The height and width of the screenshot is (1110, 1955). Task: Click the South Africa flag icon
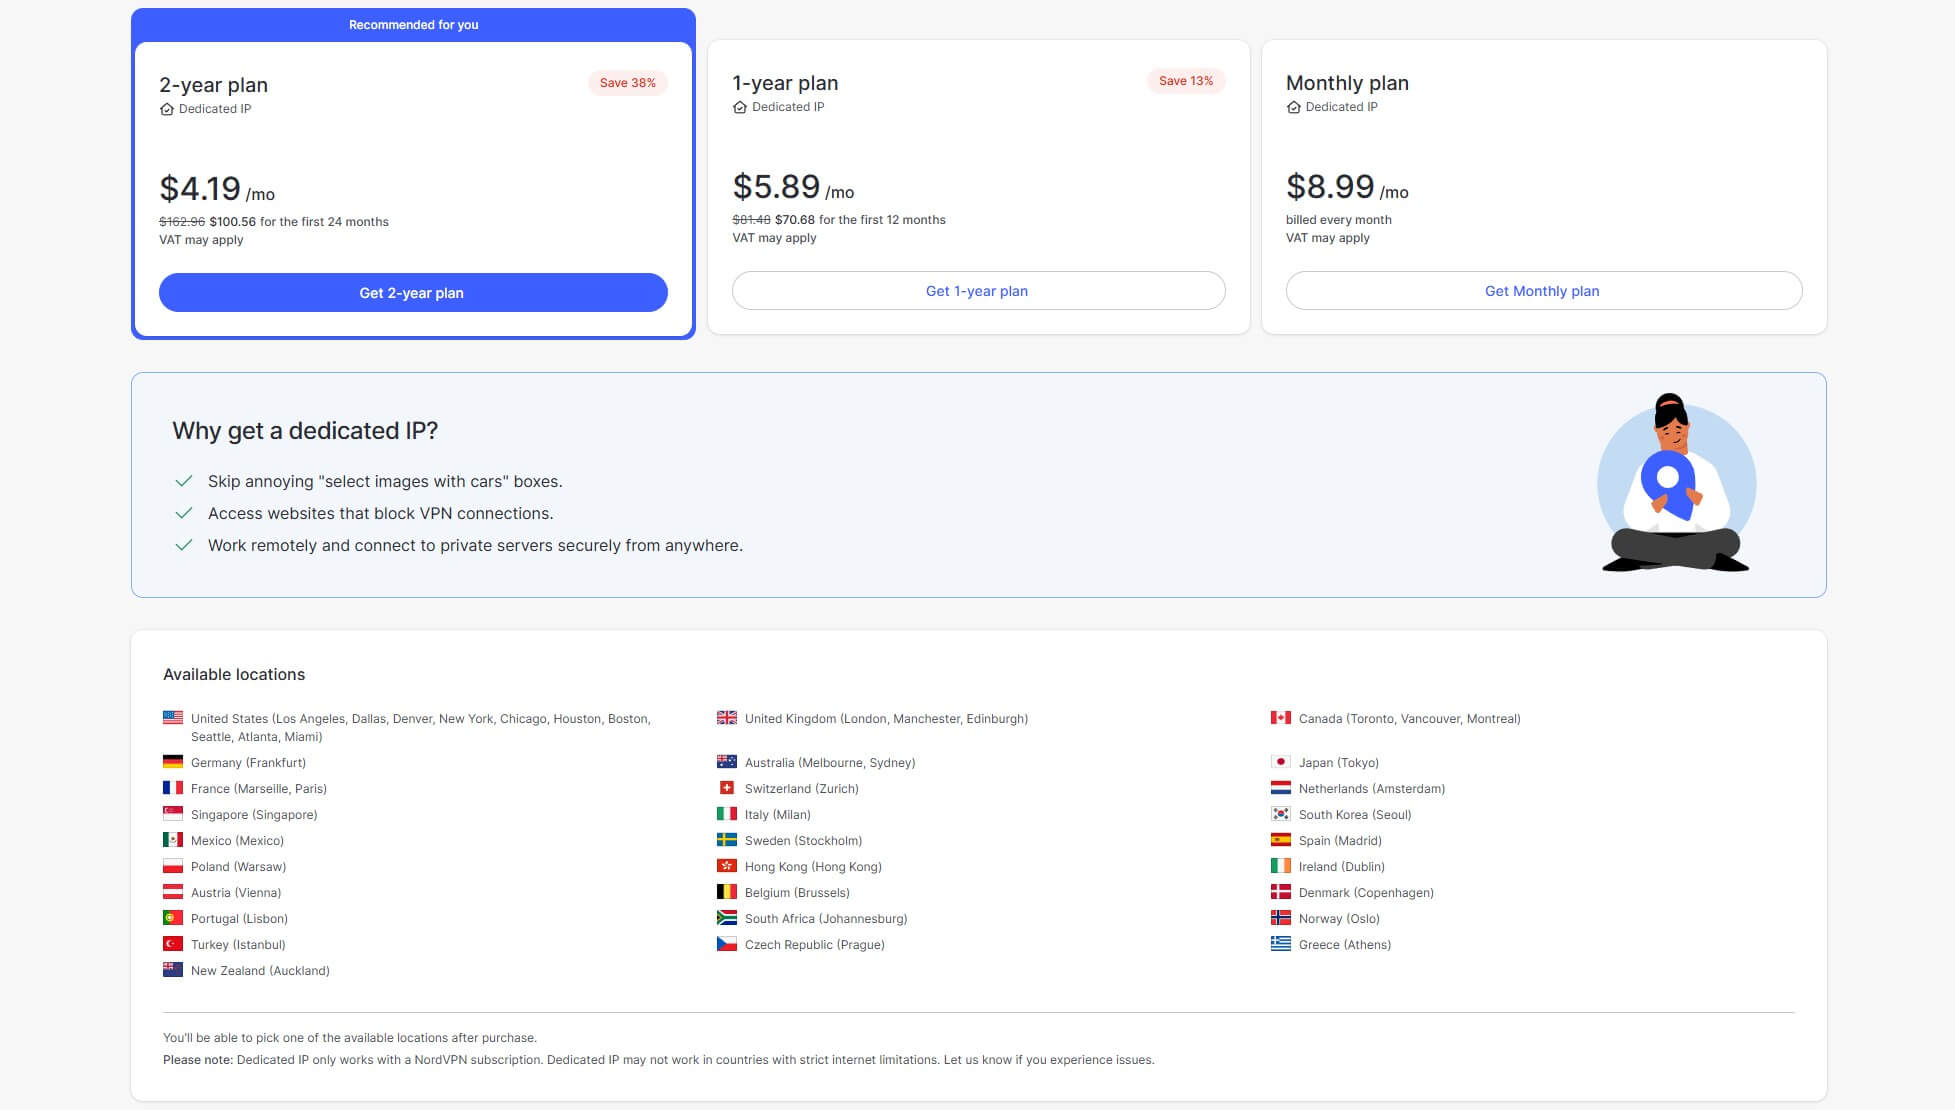(x=727, y=918)
